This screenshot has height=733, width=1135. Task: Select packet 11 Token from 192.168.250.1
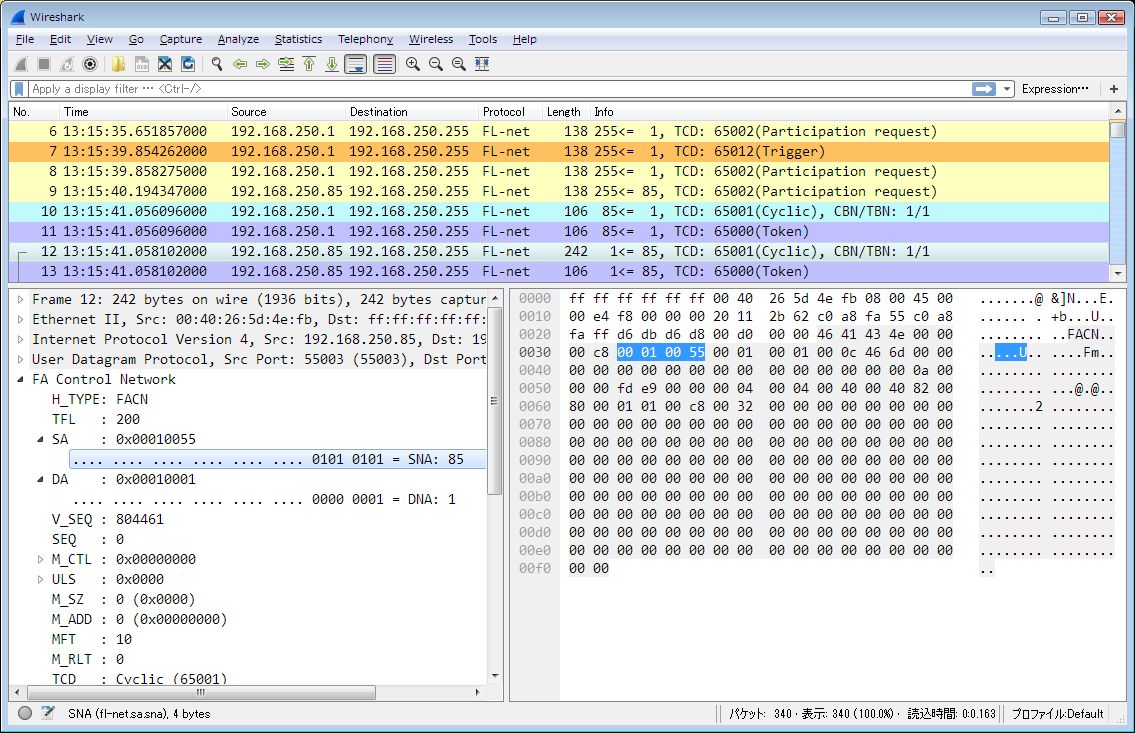point(559,232)
